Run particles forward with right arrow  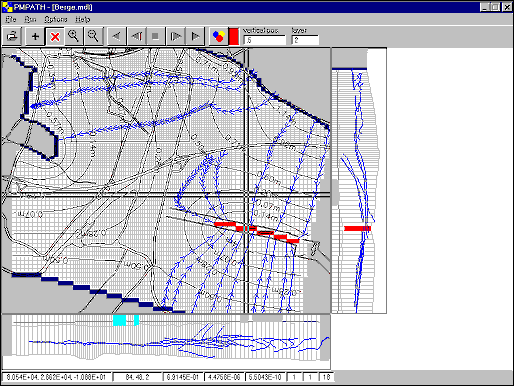click(x=195, y=36)
